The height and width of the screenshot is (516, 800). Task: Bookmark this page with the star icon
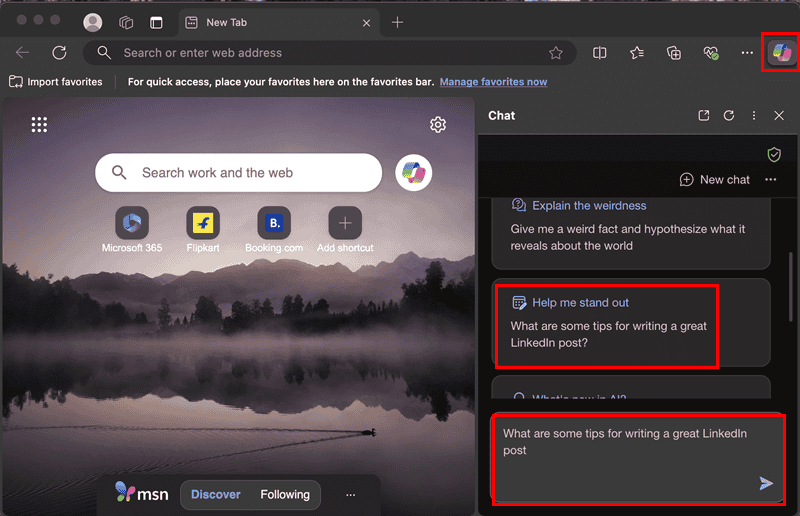pos(556,53)
